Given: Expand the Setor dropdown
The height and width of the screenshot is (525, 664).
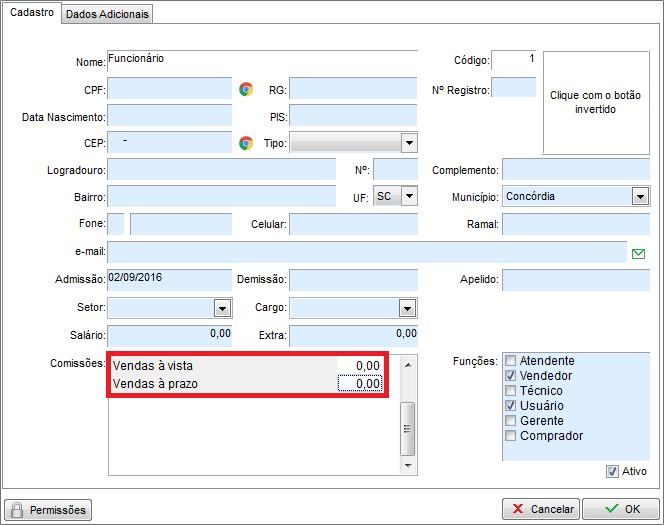Looking at the screenshot, I should coord(222,308).
